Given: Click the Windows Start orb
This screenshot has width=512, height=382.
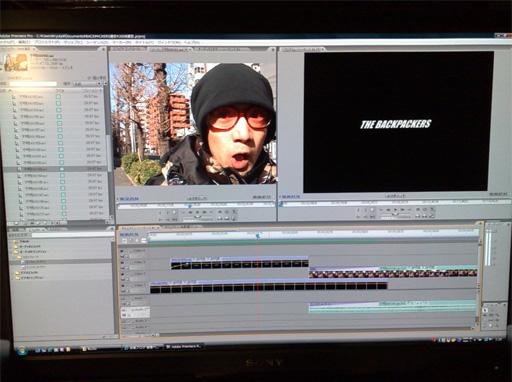Looking at the screenshot, I should [x=22, y=350].
